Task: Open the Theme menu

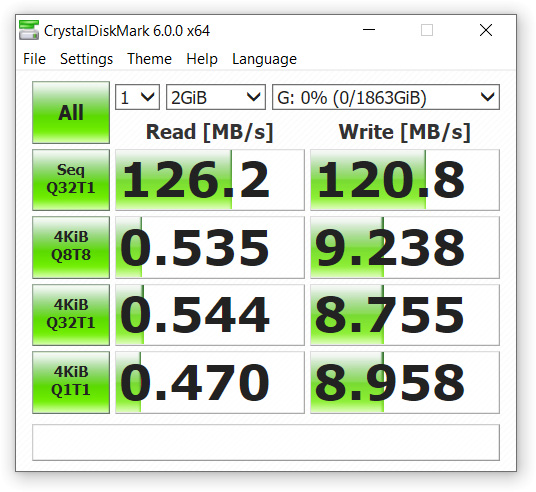Action: [149, 59]
